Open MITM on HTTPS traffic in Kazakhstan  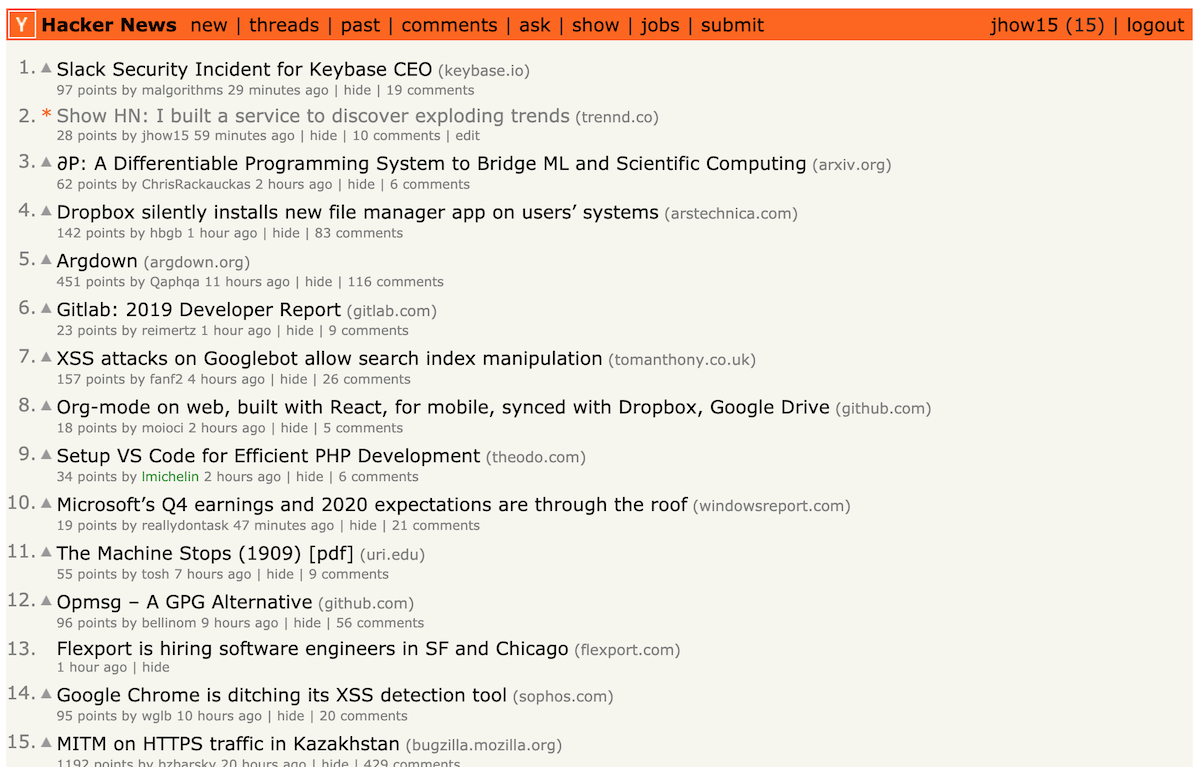[x=228, y=744]
